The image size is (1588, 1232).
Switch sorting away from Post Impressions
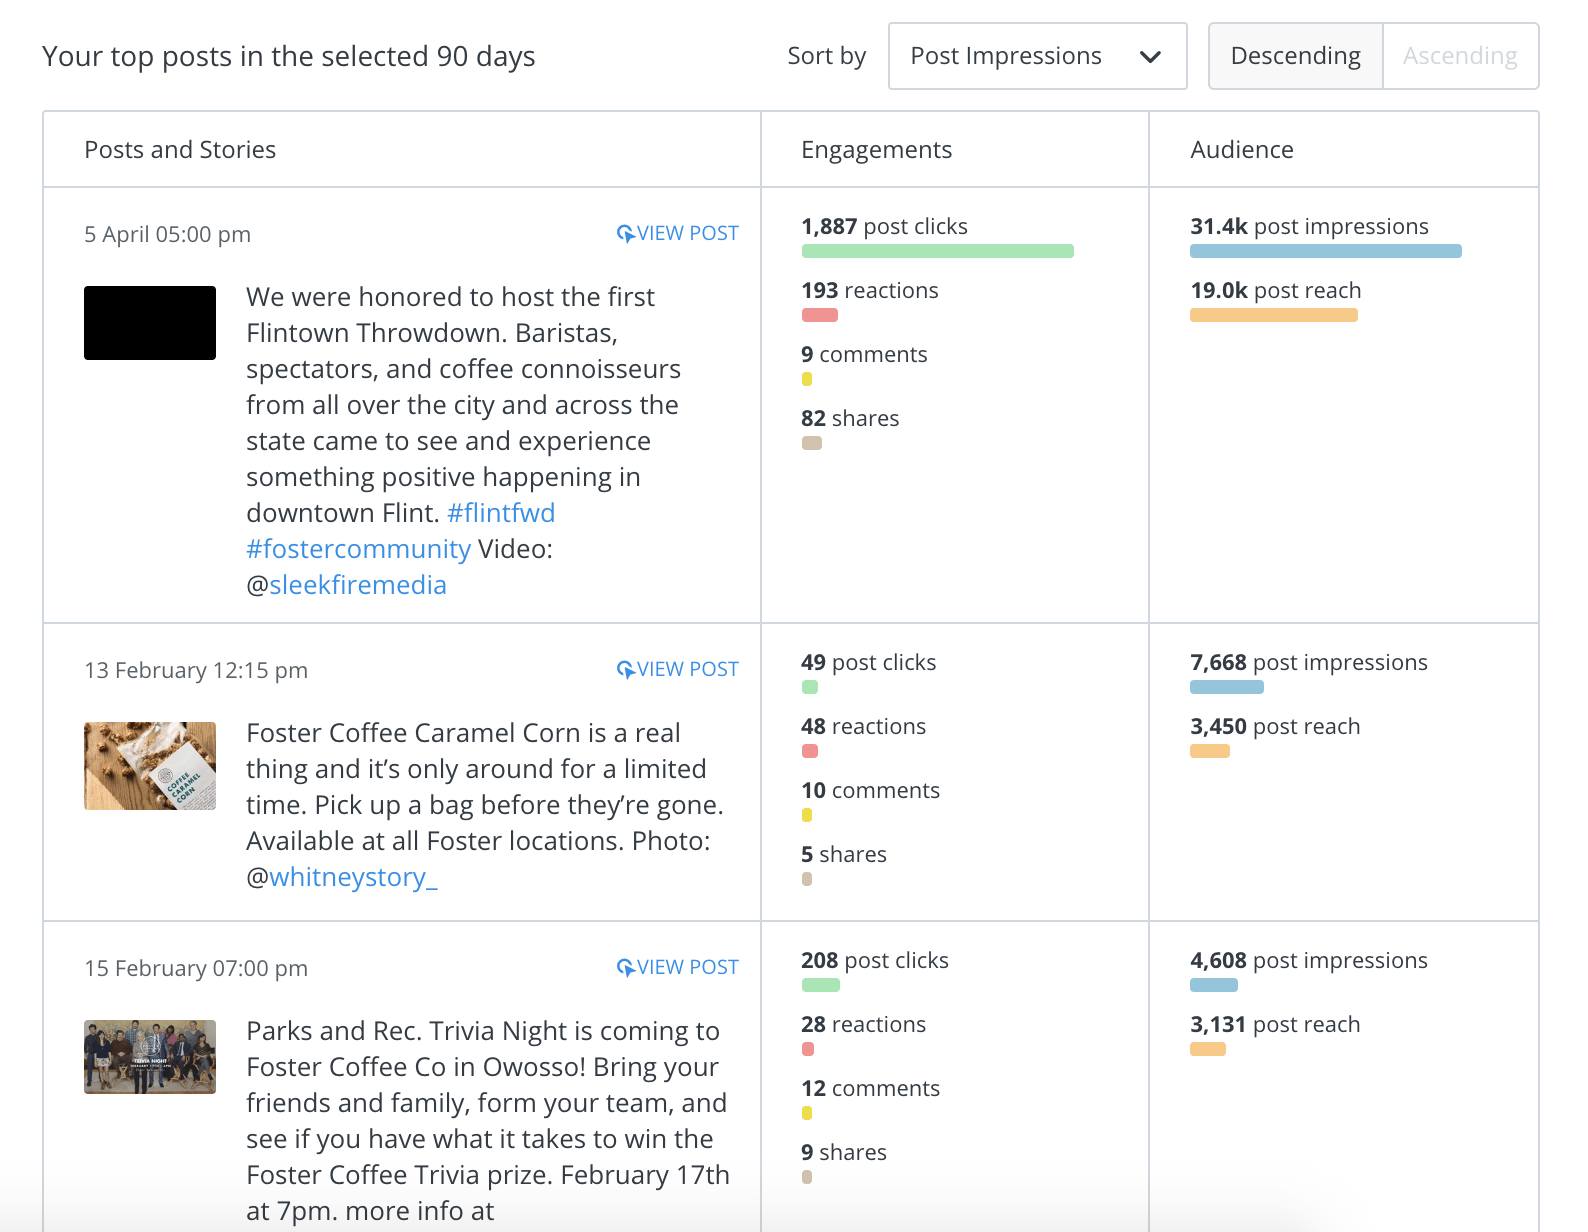click(1037, 56)
